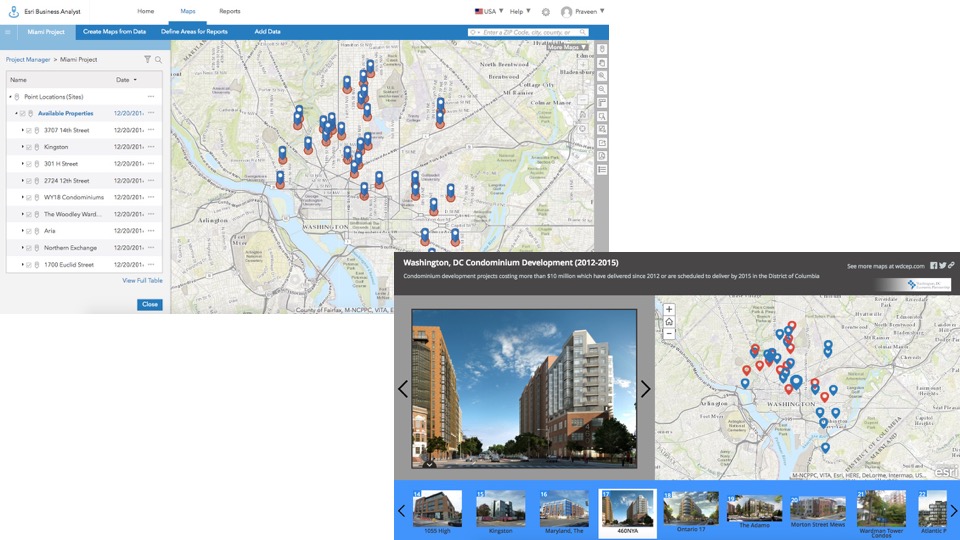Screen dimensions: 960x540
Task: Toggle checkbox for Northern Exchange
Action: click(29, 248)
